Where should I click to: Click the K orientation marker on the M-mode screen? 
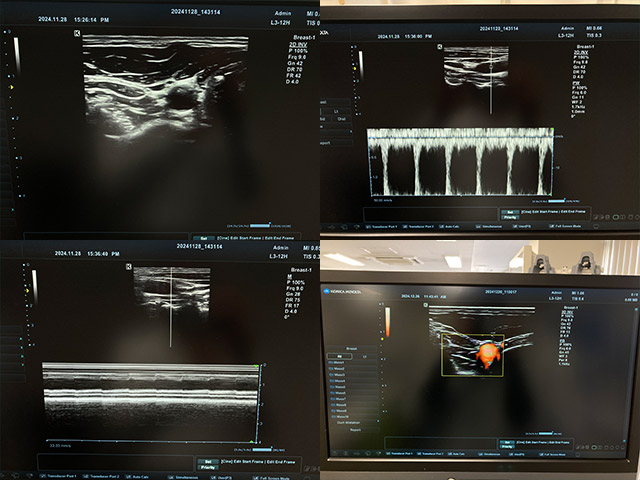click(x=129, y=267)
